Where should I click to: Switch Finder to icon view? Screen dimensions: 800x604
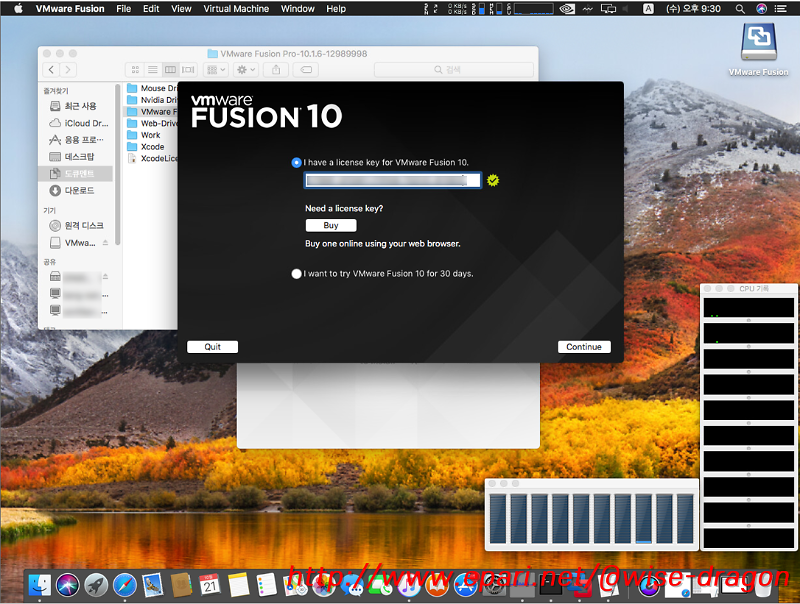tap(135, 69)
